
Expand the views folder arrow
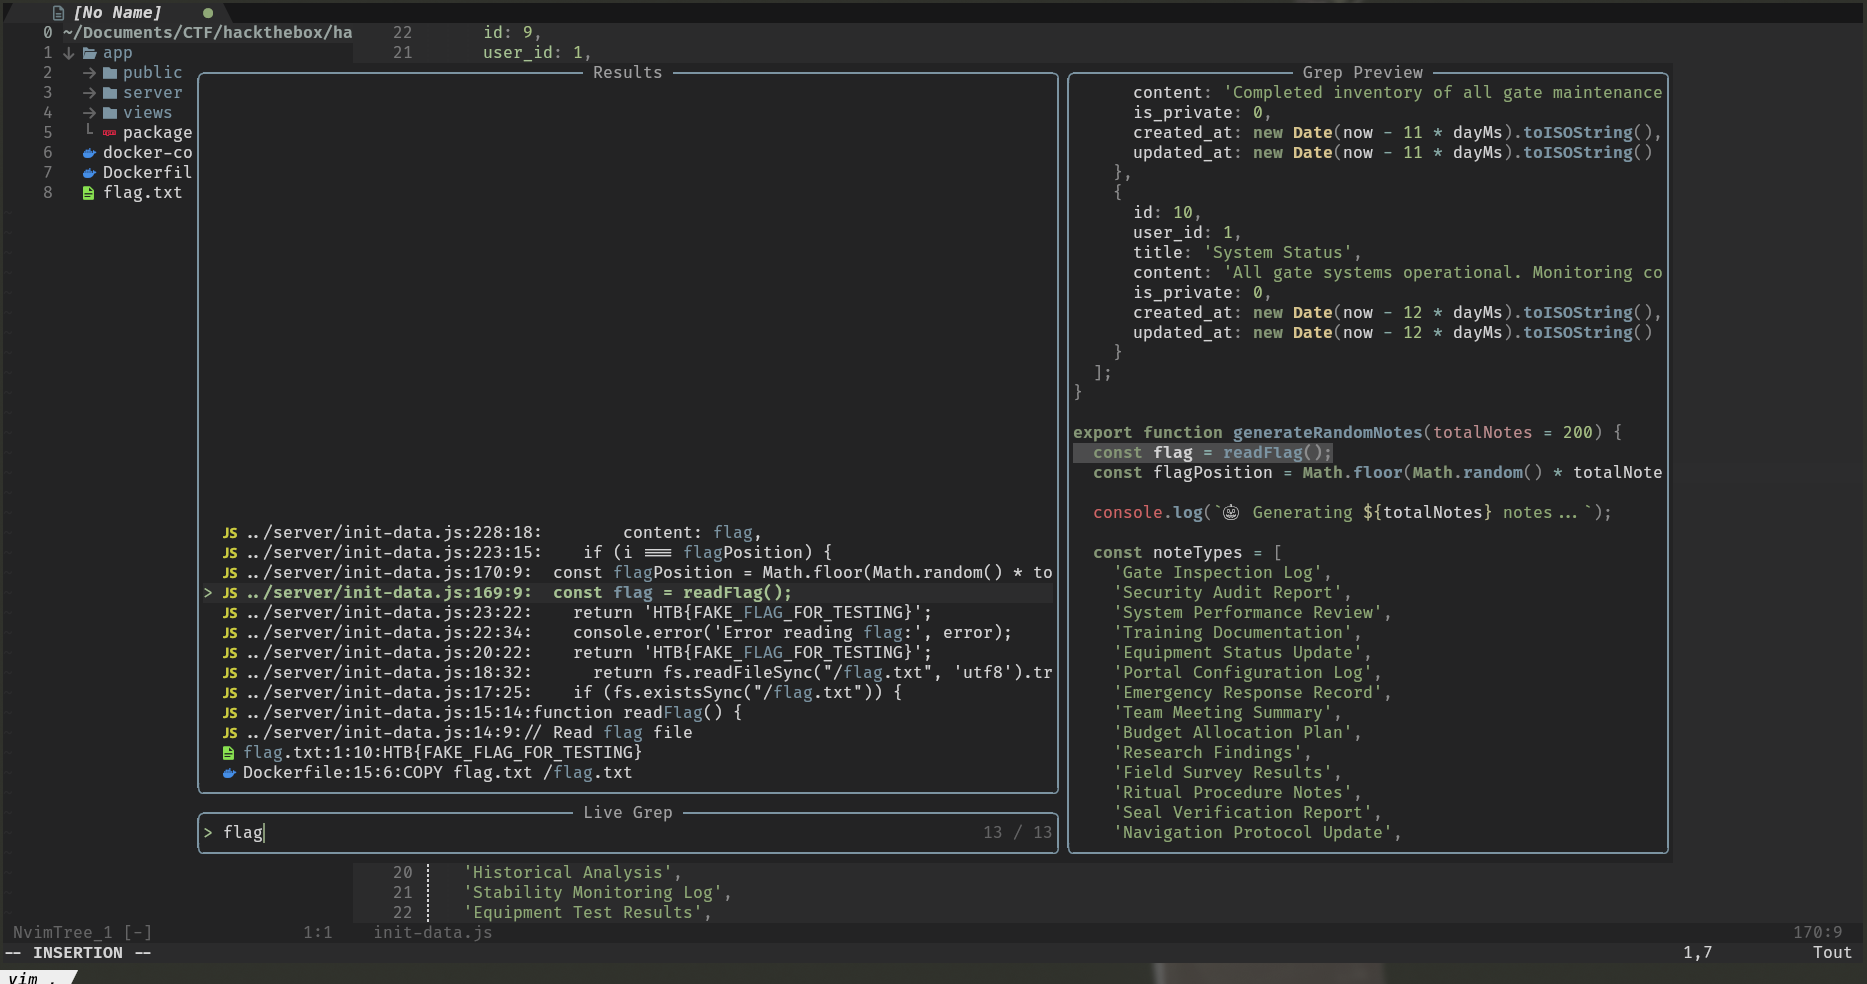(89, 113)
